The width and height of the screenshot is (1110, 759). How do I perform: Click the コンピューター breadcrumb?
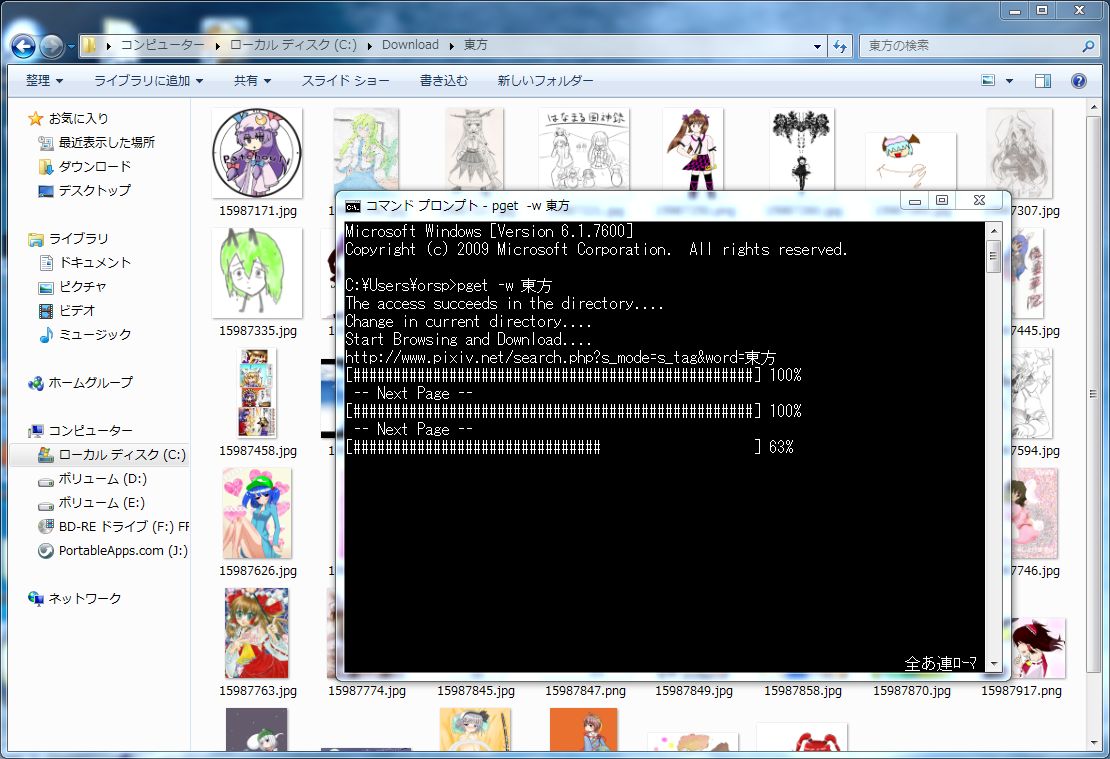coord(162,45)
